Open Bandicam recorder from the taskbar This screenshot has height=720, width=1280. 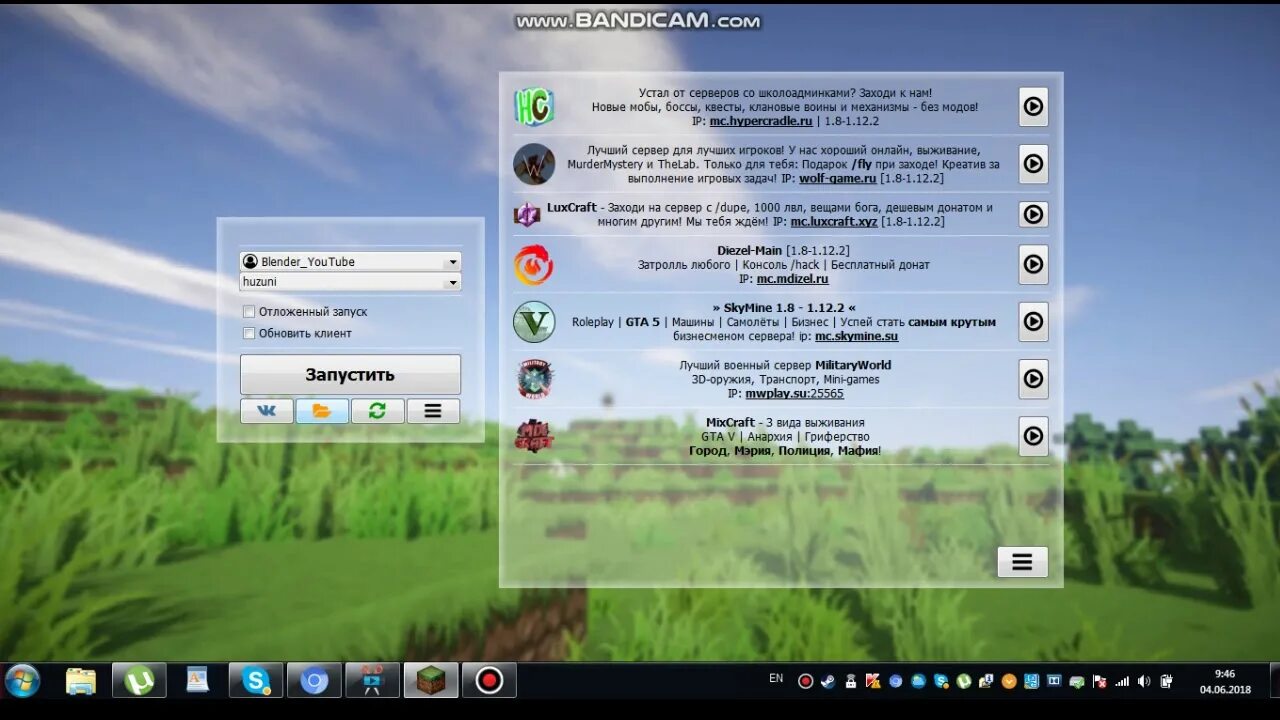click(x=489, y=681)
